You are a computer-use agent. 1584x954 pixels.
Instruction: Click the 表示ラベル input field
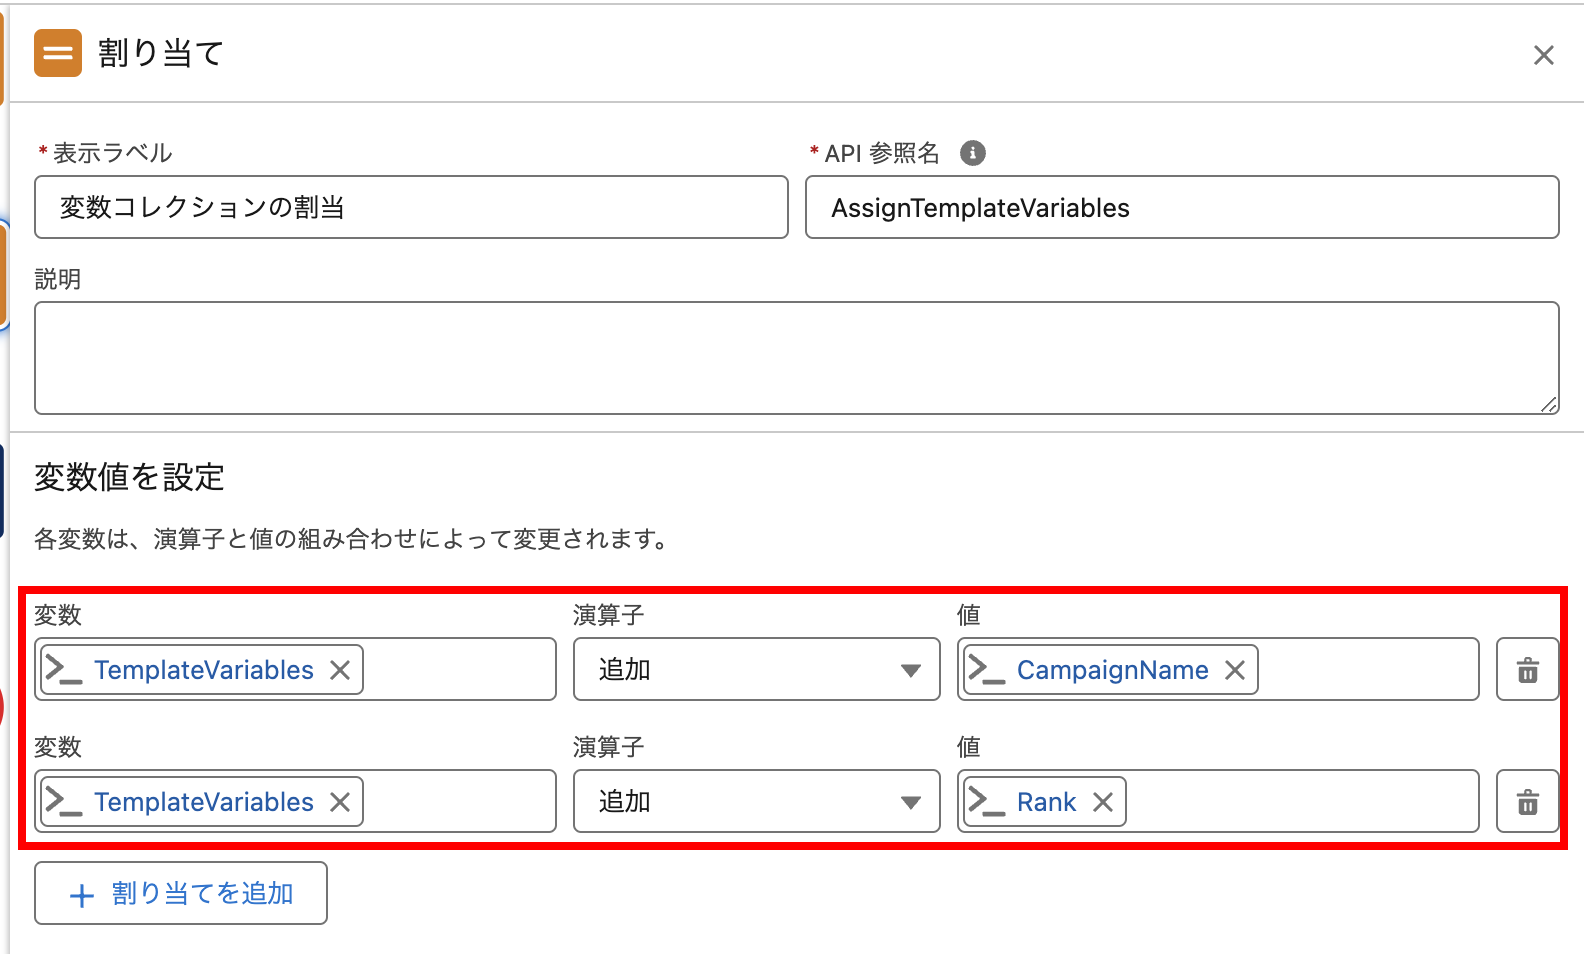(x=411, y=208)
